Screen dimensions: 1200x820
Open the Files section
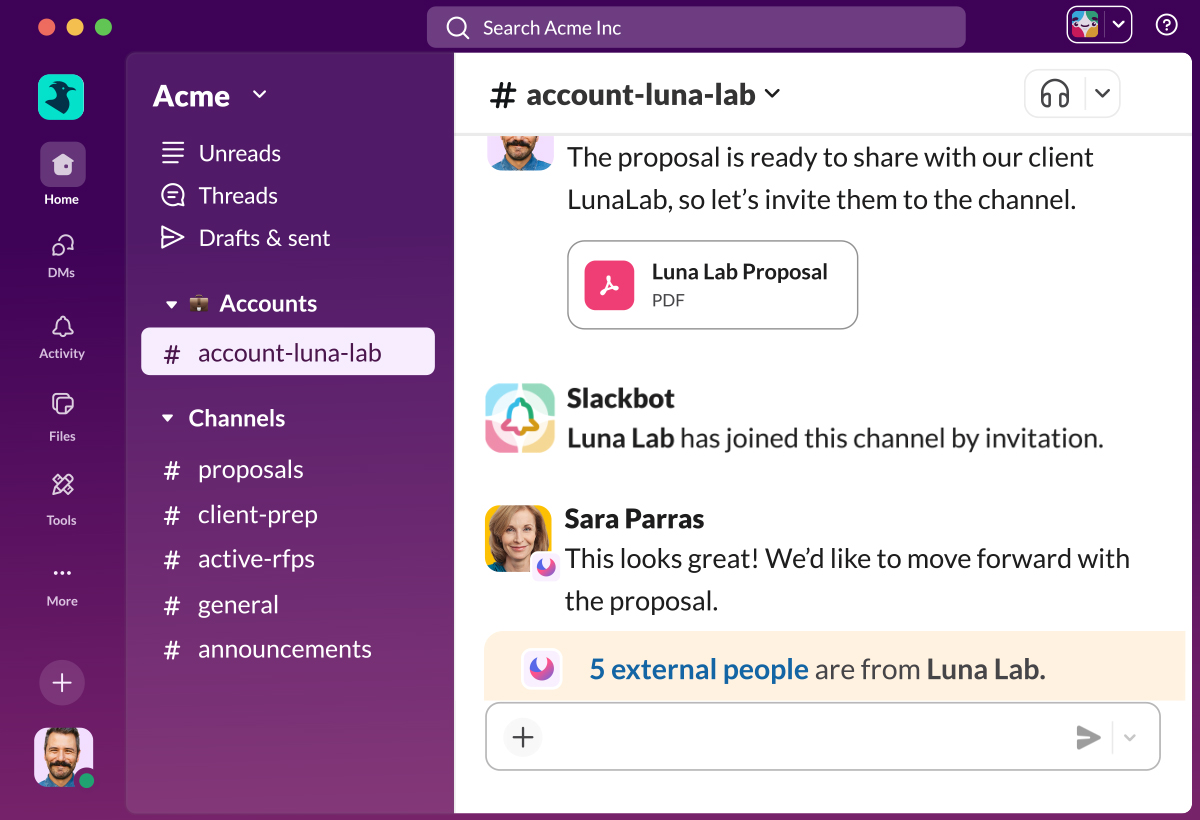click(x=62, y=405)
